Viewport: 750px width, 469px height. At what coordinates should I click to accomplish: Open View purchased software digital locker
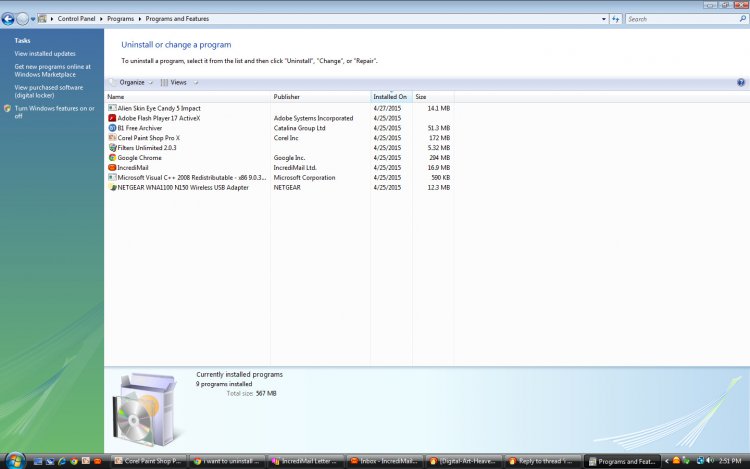click(x=48, y=91)
